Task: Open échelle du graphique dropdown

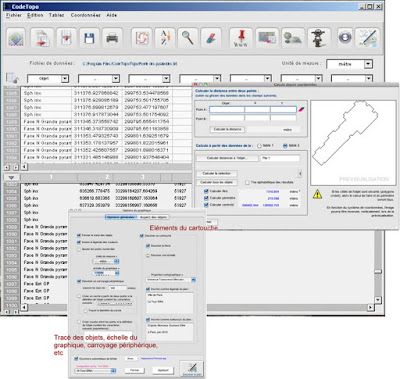Action: tap(106, 273)
